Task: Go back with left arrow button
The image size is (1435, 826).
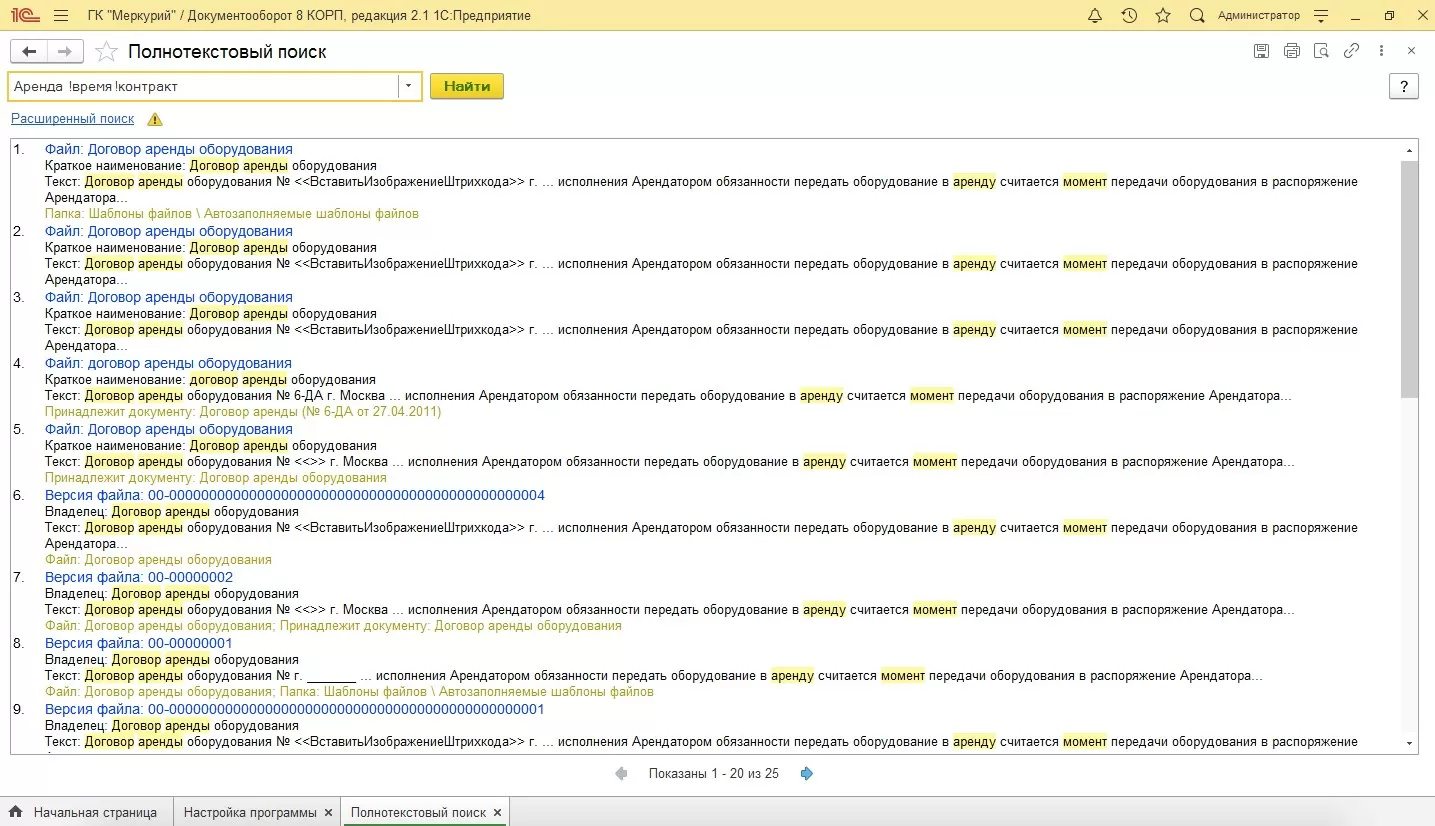Action: 29,52
